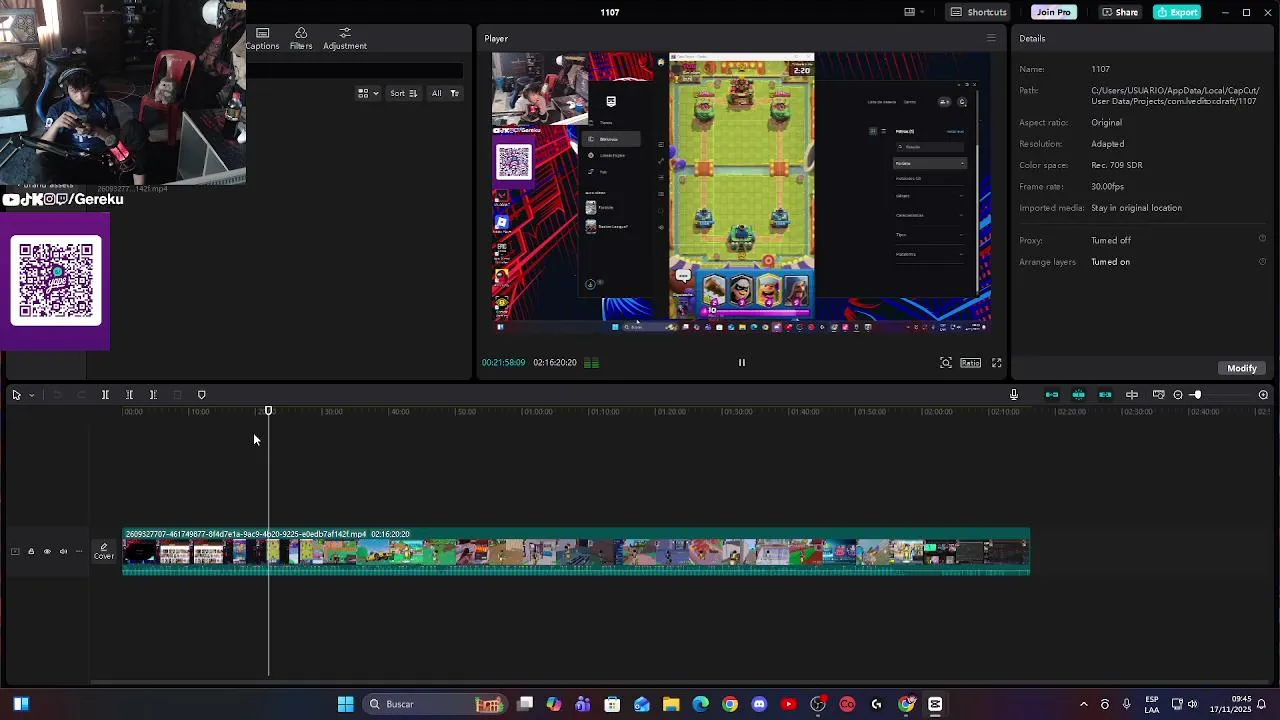
Task: Open the Windows Start menu
Action: click(345, 704)
